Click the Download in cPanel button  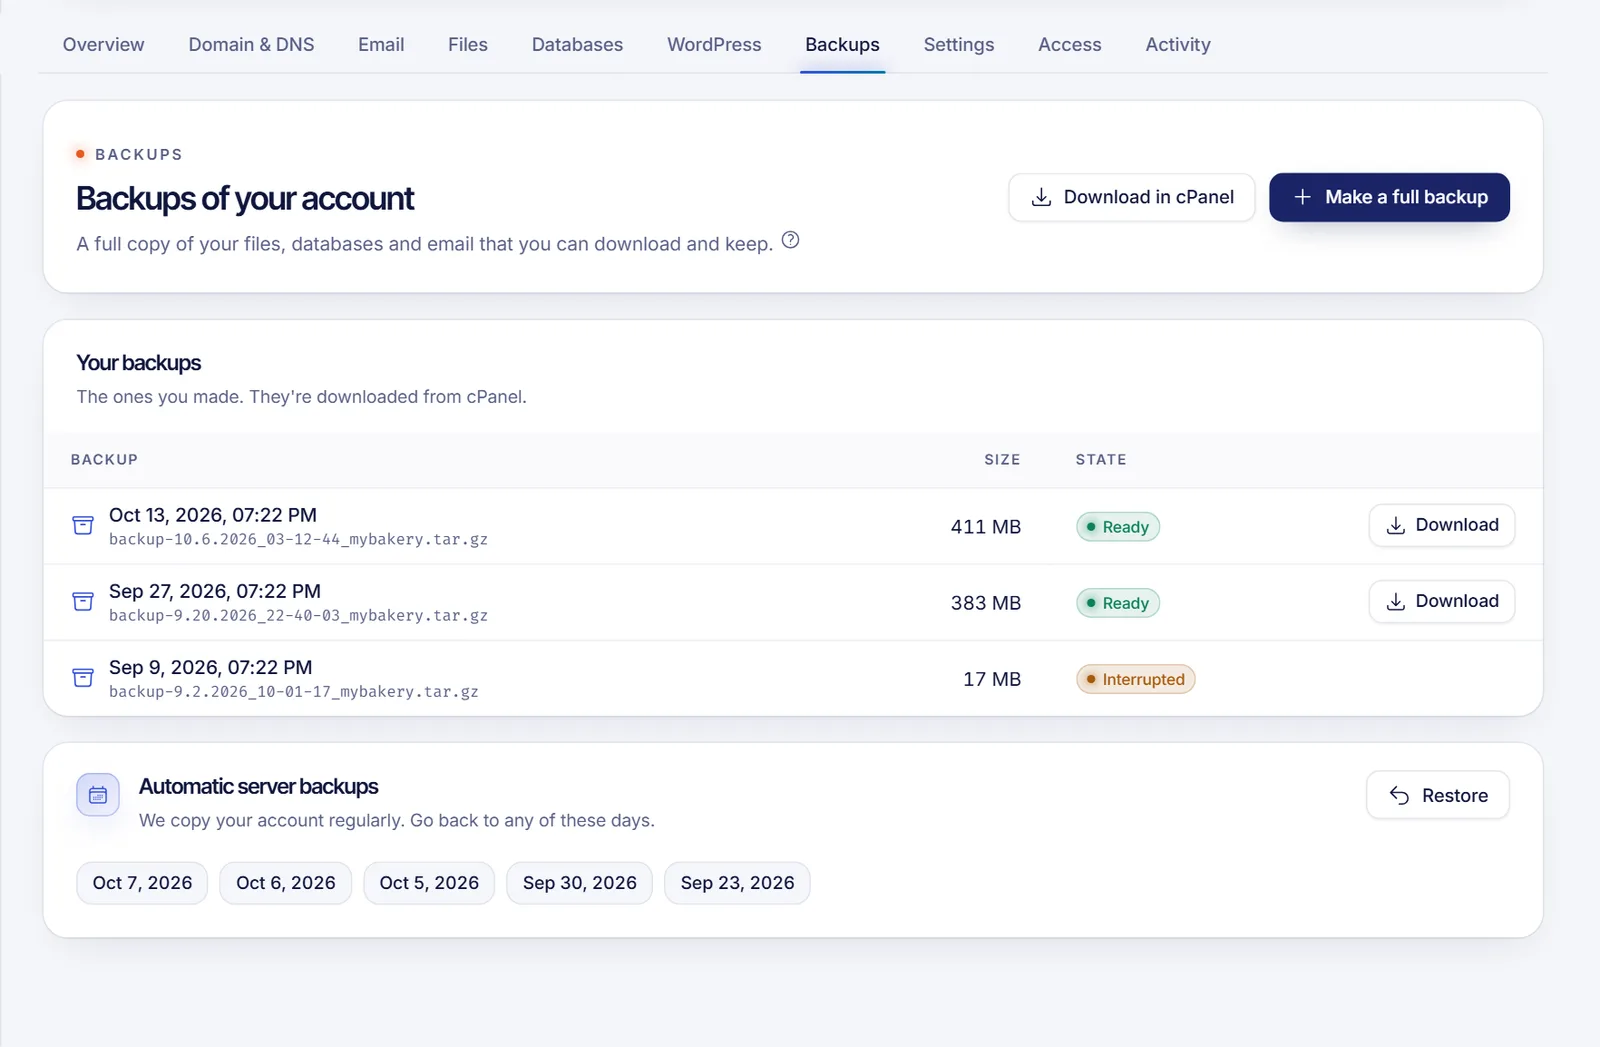(x=1131, y=197)
